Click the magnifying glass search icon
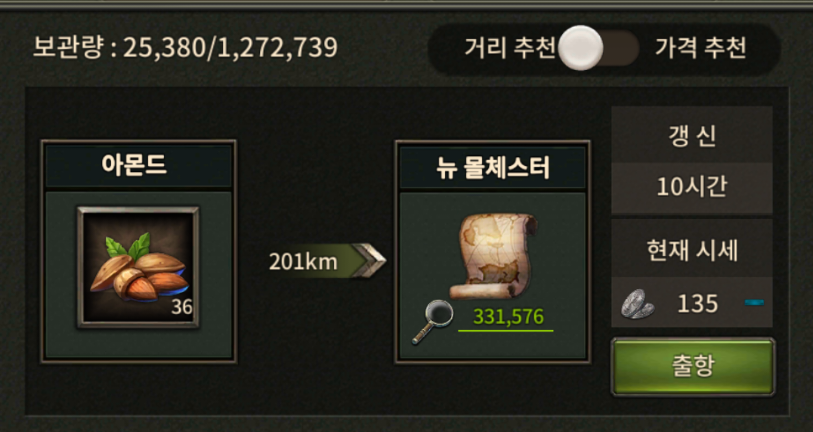Viewport: 813px width, 432px height. [432, 322]
